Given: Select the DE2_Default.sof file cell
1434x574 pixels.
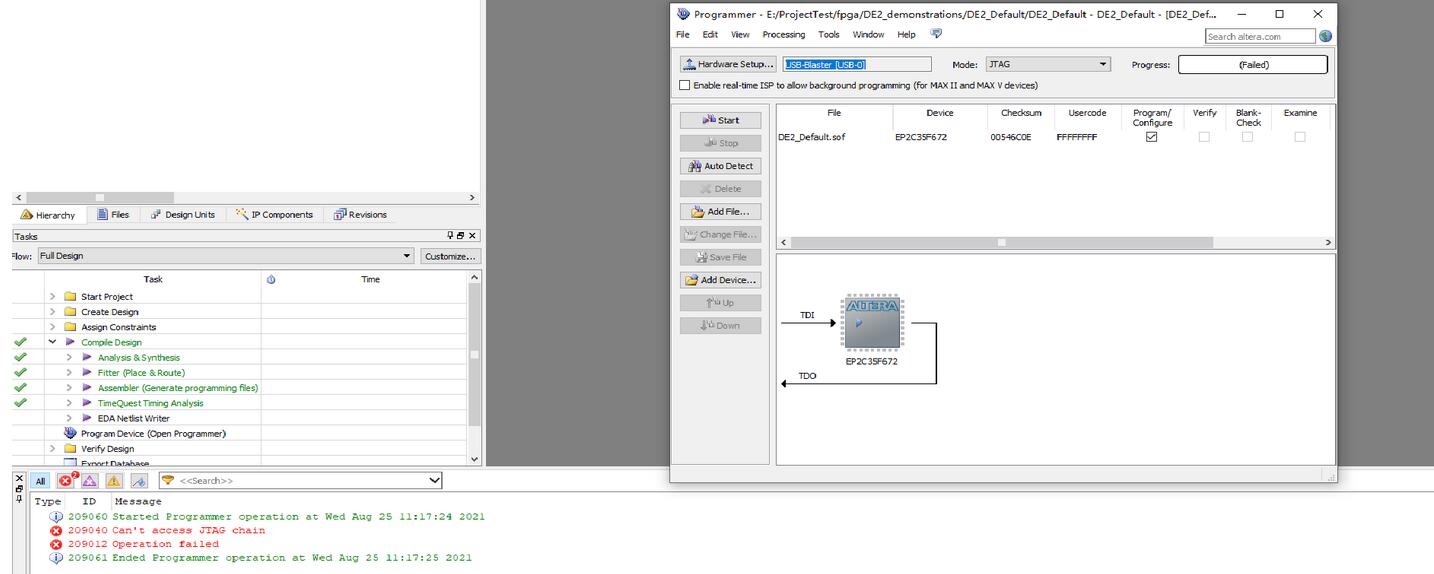Looking at the screenshot, I should [812, 137].
